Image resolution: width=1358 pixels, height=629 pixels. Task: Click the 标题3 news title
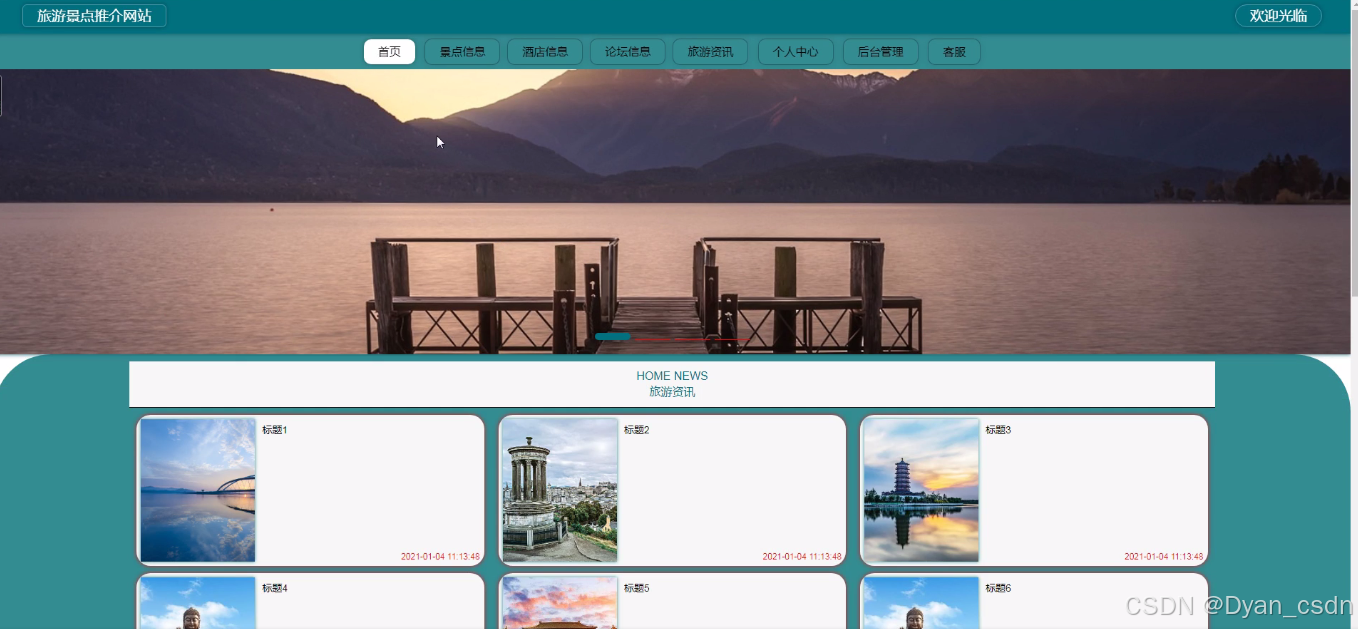(998, 430)
